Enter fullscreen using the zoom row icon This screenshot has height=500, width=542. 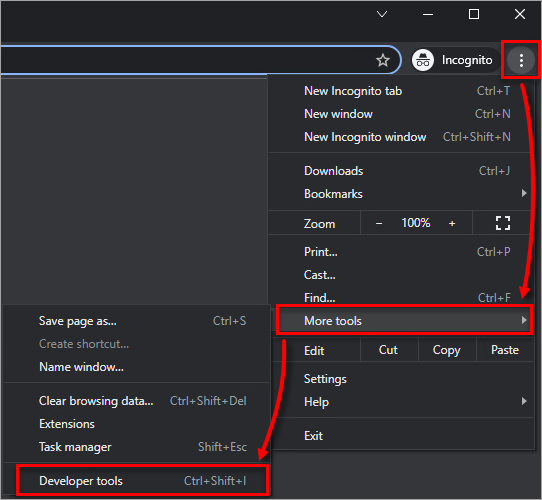pyautogui.click(x=503, y=223)
